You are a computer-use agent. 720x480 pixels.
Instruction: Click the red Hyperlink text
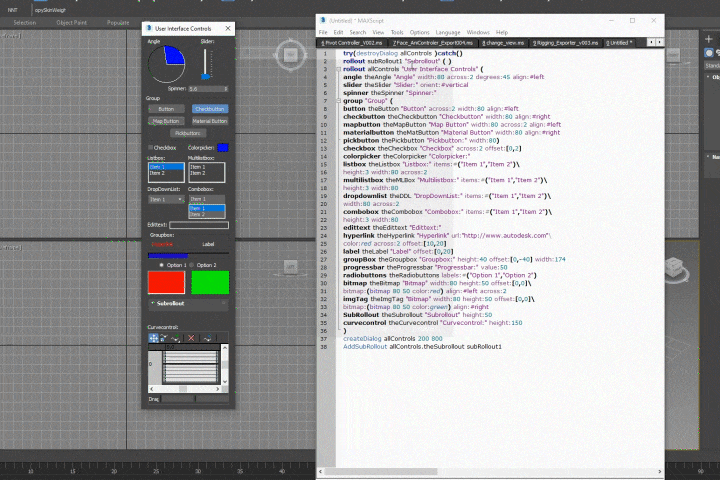pos(163,244)
